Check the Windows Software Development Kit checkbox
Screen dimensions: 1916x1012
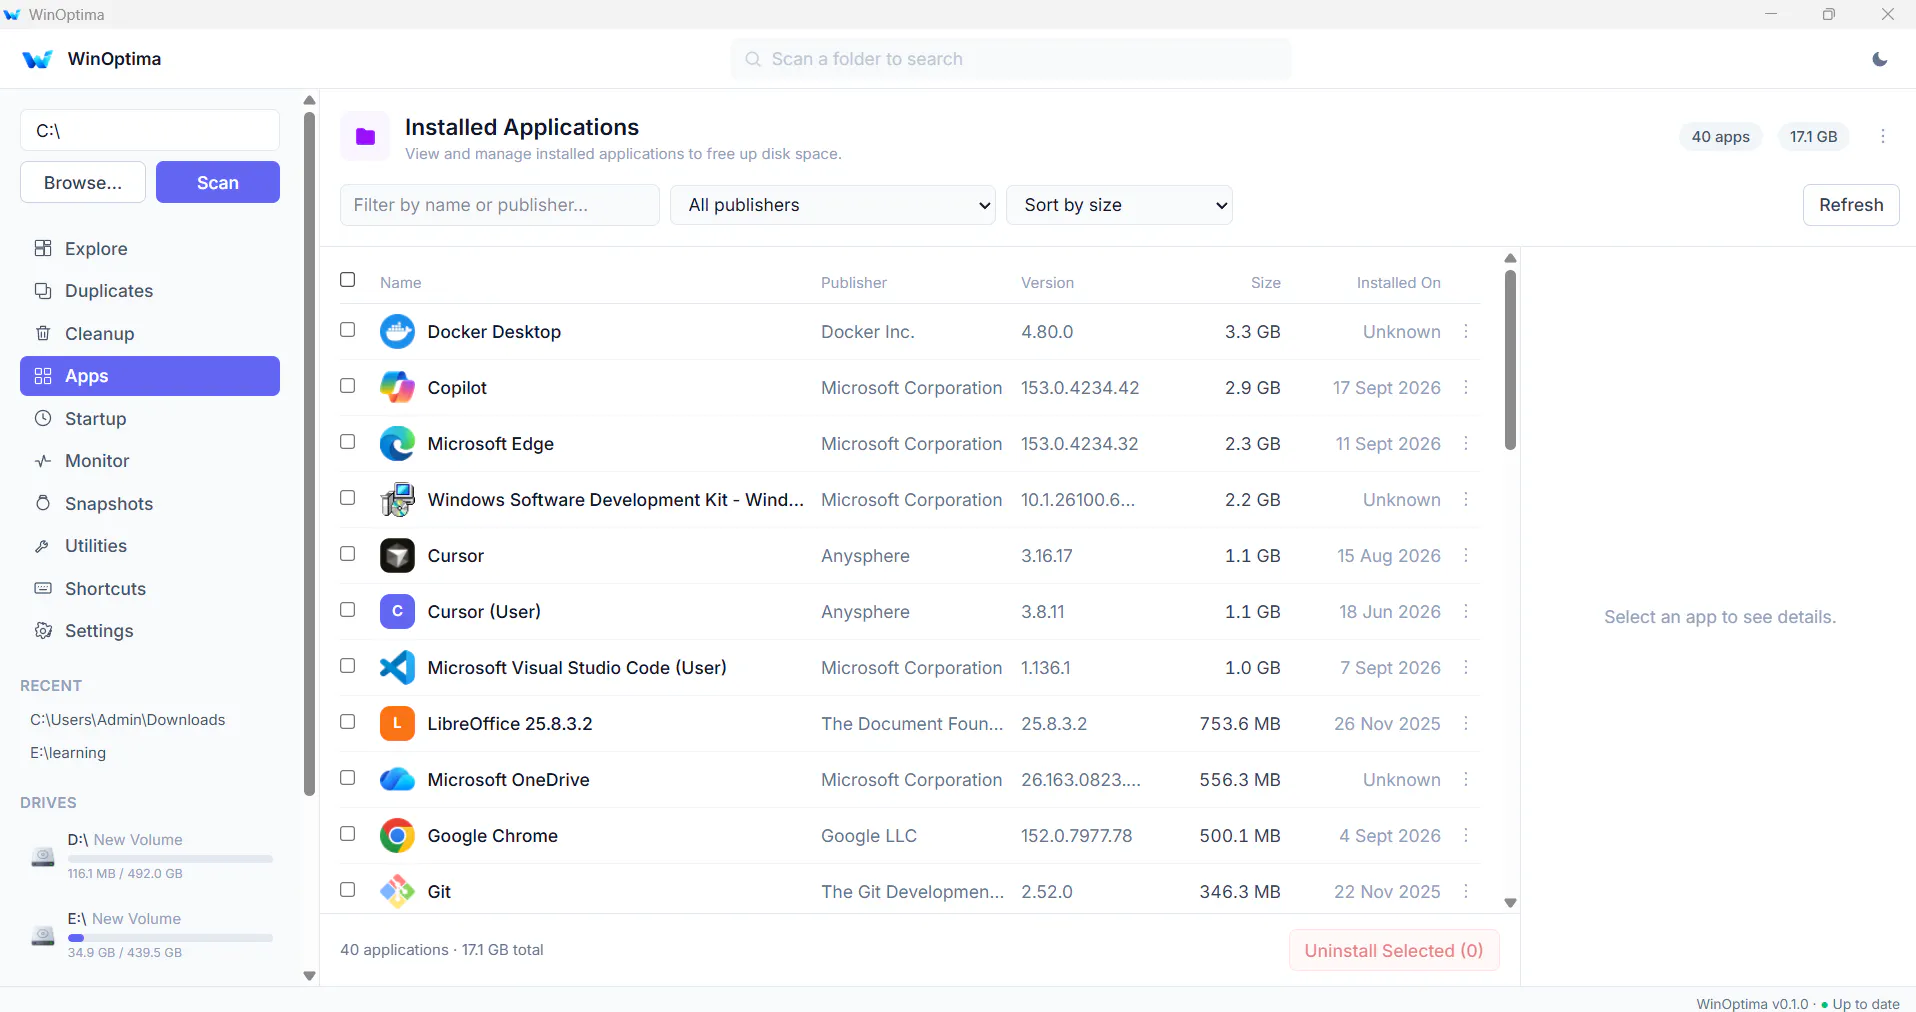(x=348, y=498)
